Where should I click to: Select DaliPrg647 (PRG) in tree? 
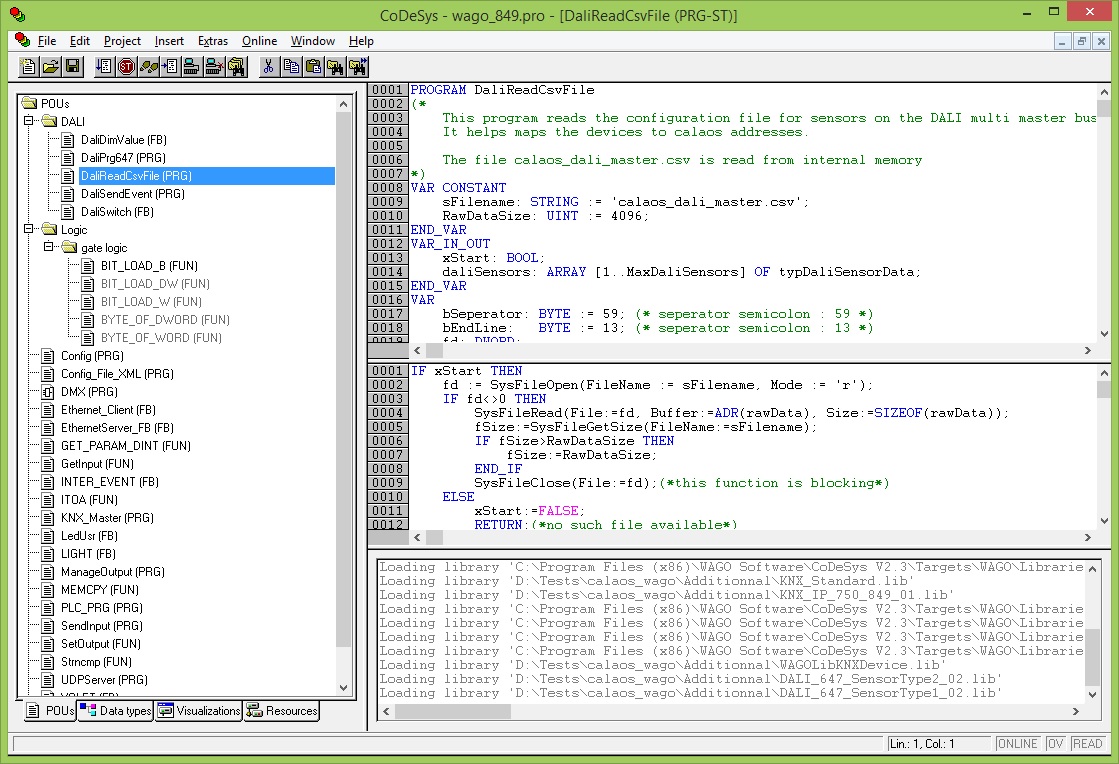click(123, 158)
